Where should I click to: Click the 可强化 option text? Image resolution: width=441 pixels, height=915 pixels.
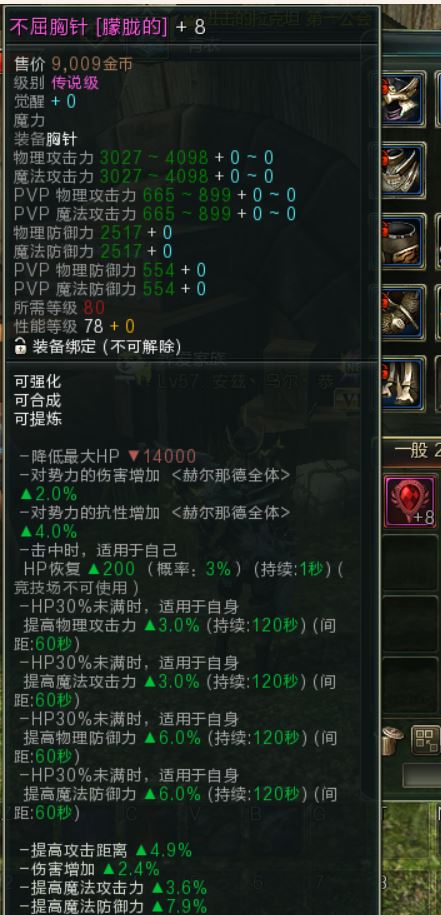click(x=37, y=382)
